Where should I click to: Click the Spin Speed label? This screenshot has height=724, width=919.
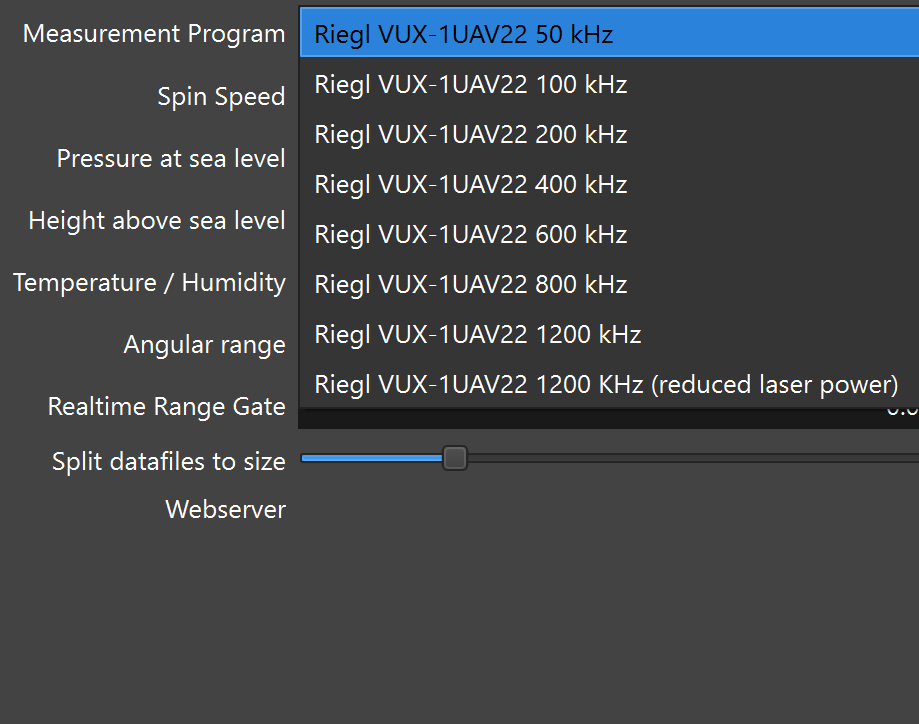[221, 97]
